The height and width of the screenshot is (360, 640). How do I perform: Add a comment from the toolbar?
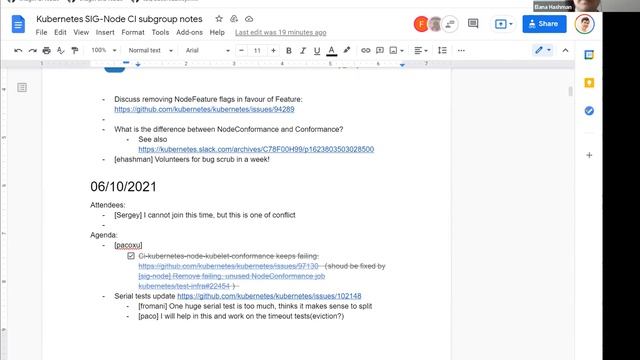(x=380, y=51)
